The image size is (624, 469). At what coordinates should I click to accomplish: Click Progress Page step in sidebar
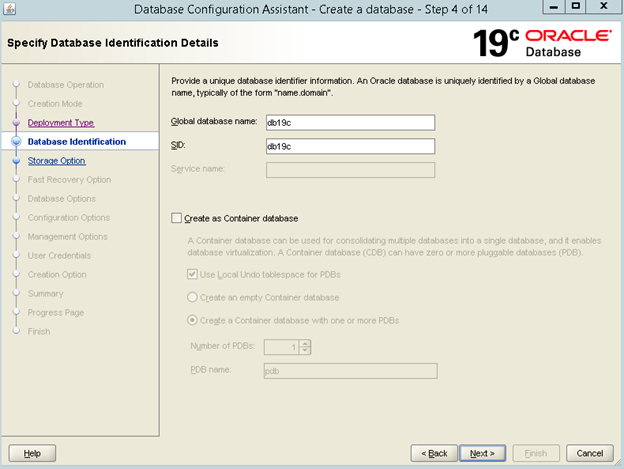pyautogui.click(x=56, y=313)
